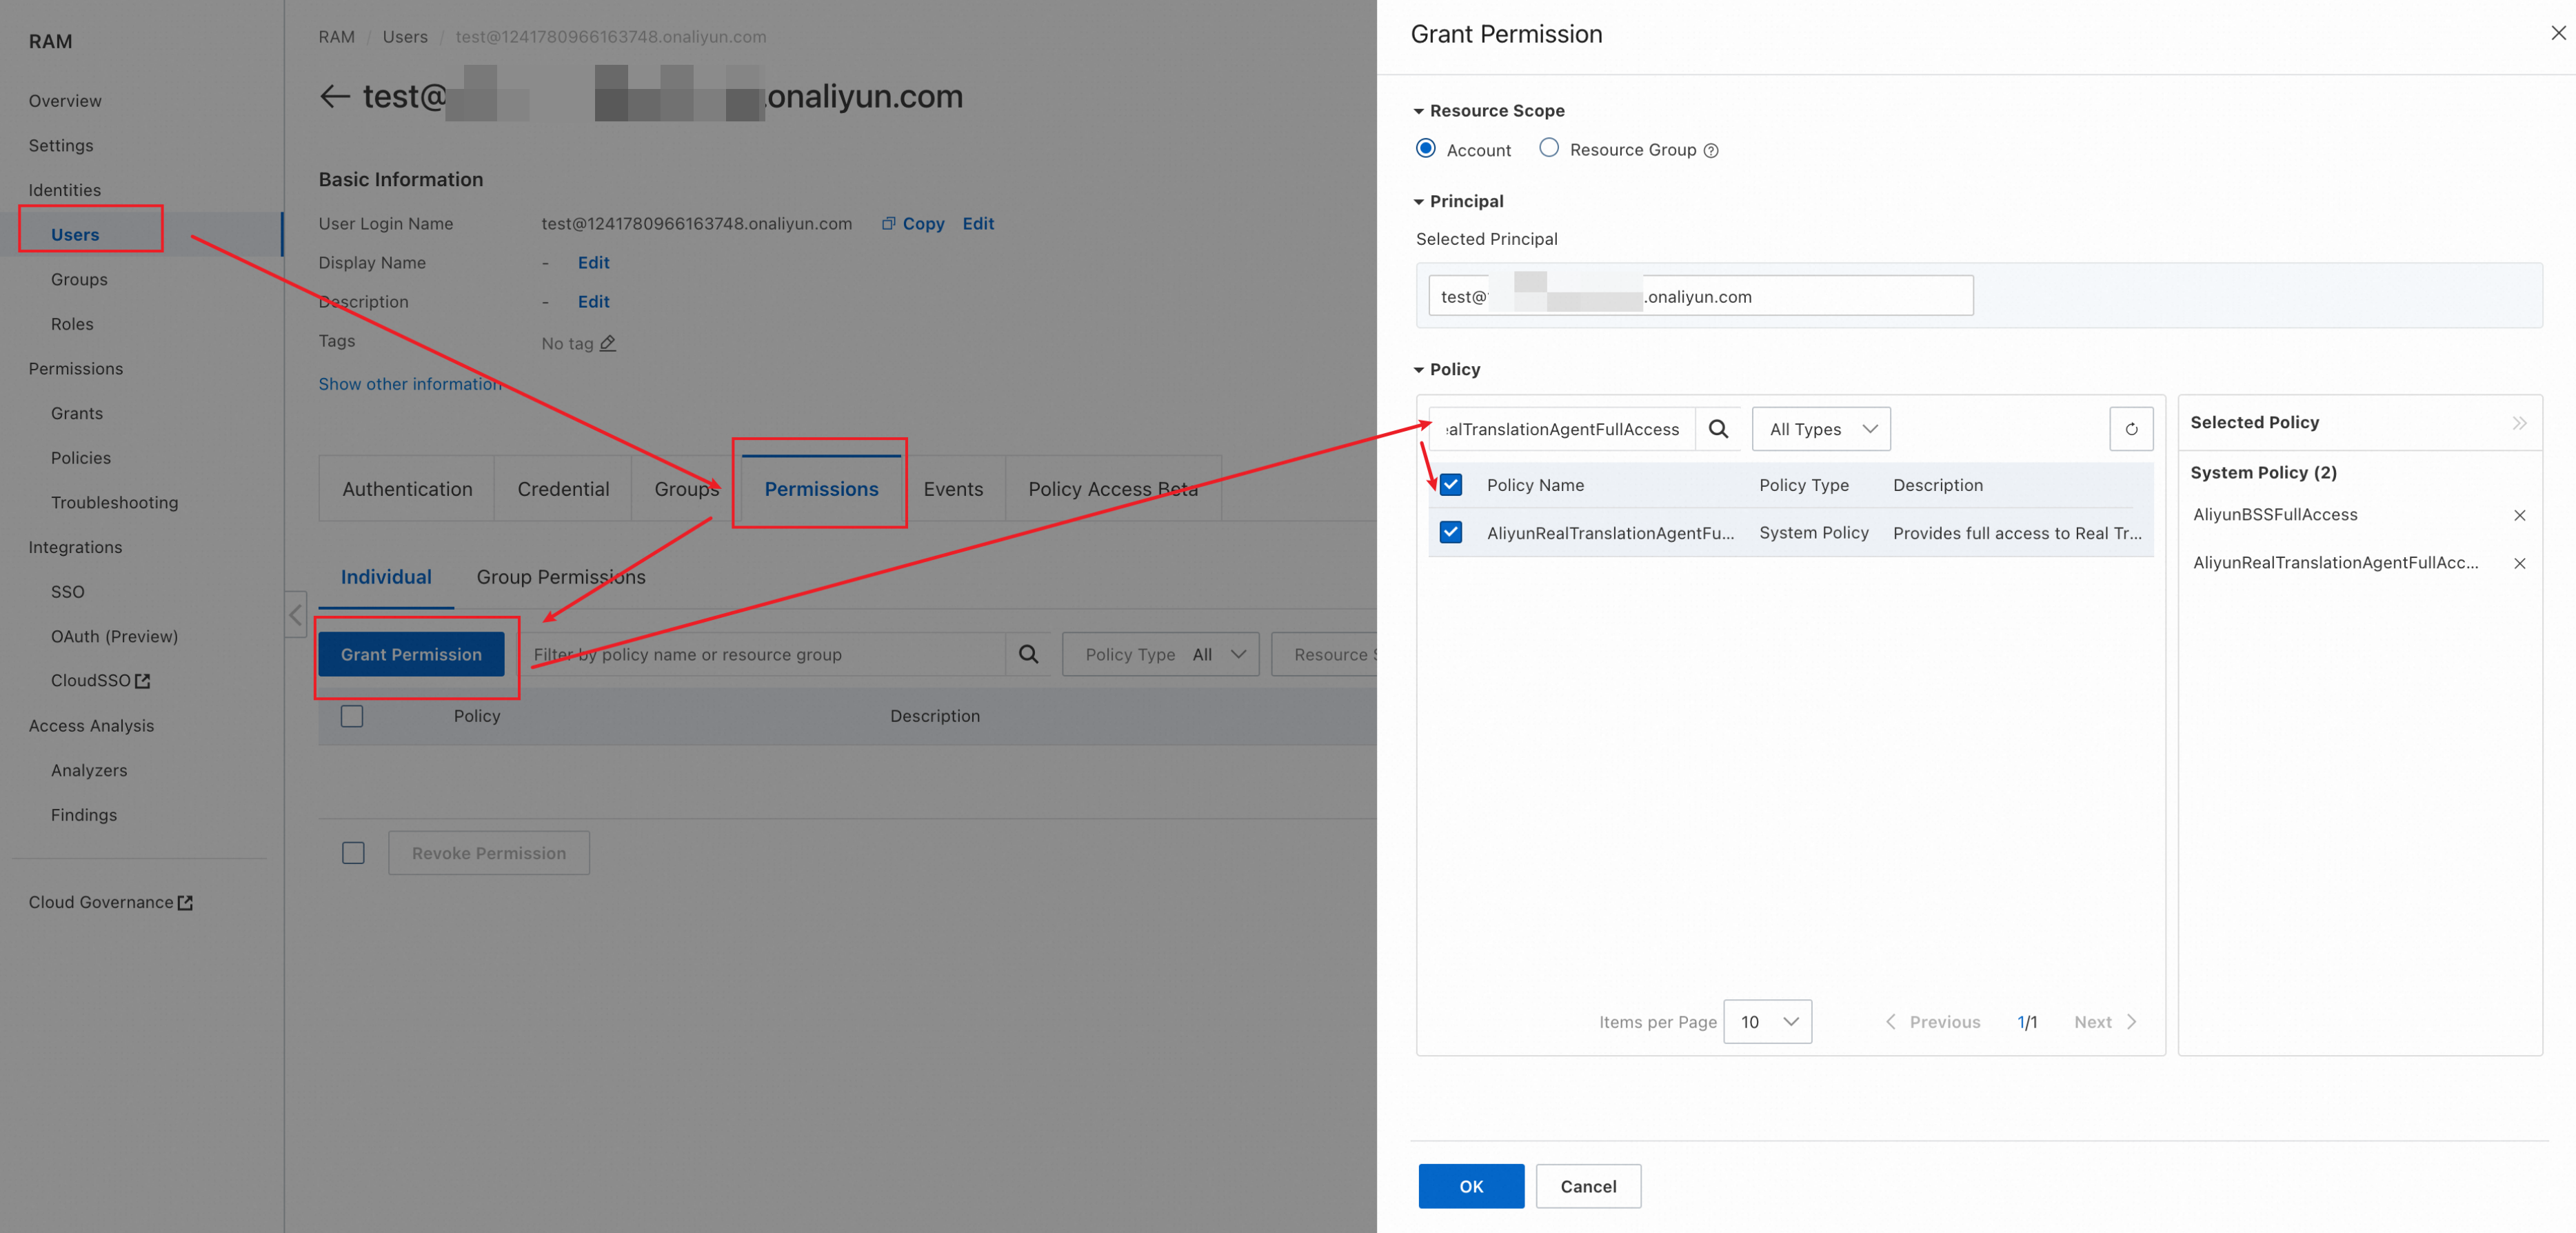Viewport: 2576px width, 1233px height.
Task: Open the Policy Type All dropdown
Action: (x=1160, y=654)
